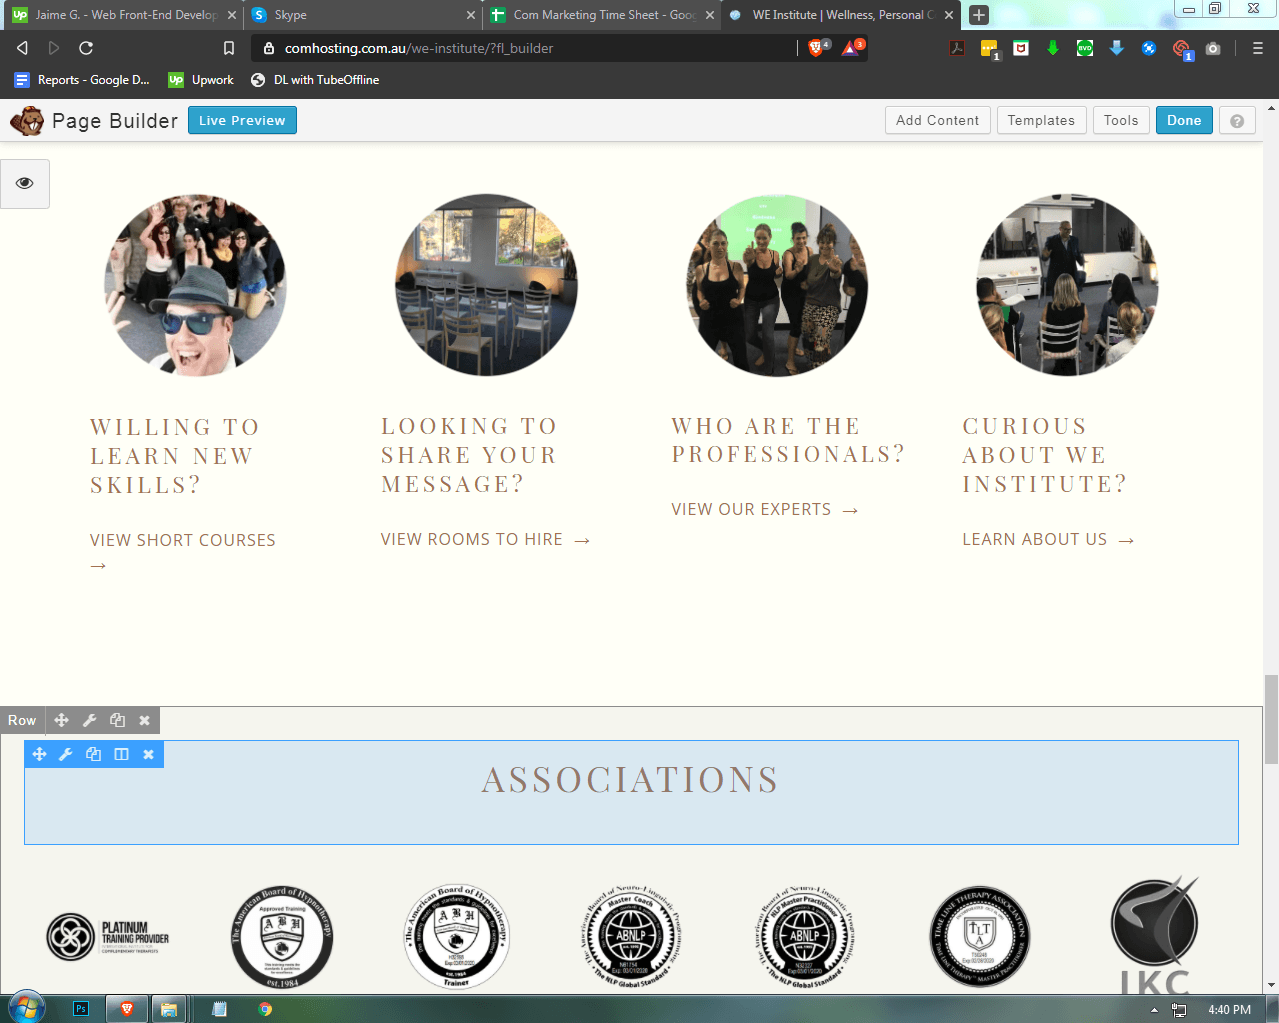Viewport: 1279px width, 1023px height.
Task: Reload the current page
Action: (86, 48)
